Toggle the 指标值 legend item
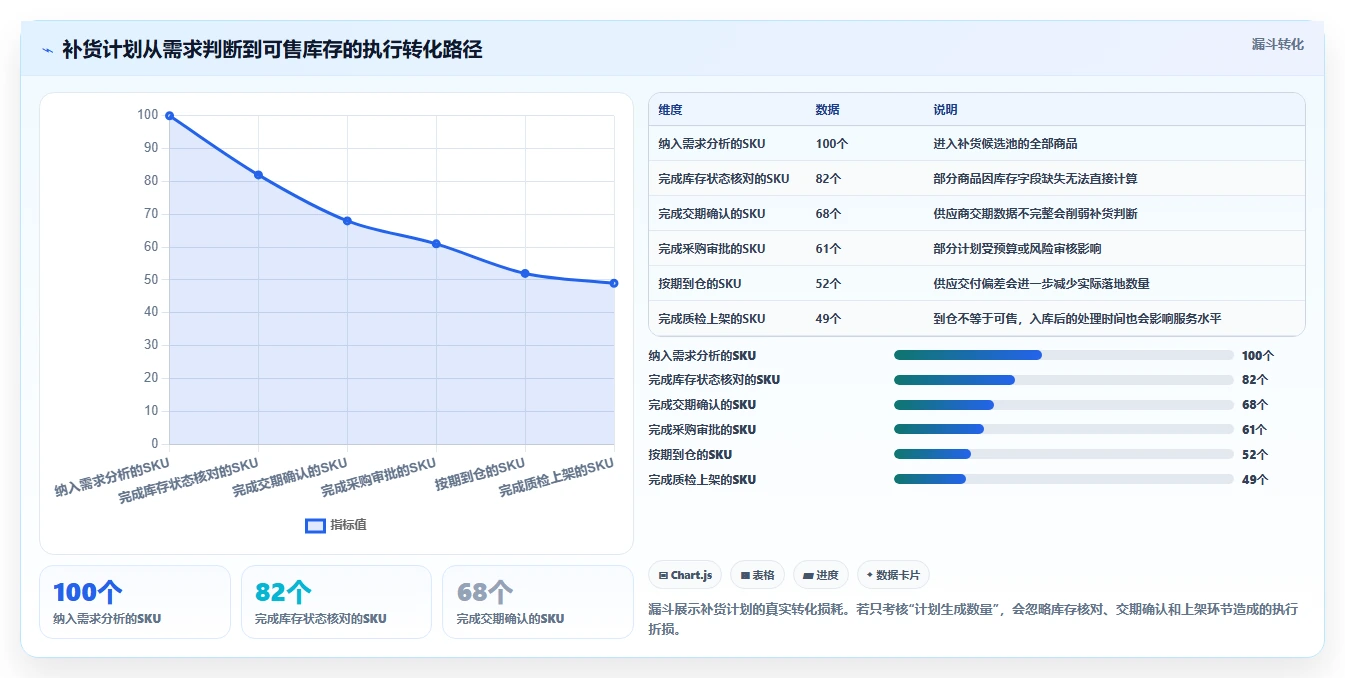The width and height of the screenshot is (1345, 678). 336,525
